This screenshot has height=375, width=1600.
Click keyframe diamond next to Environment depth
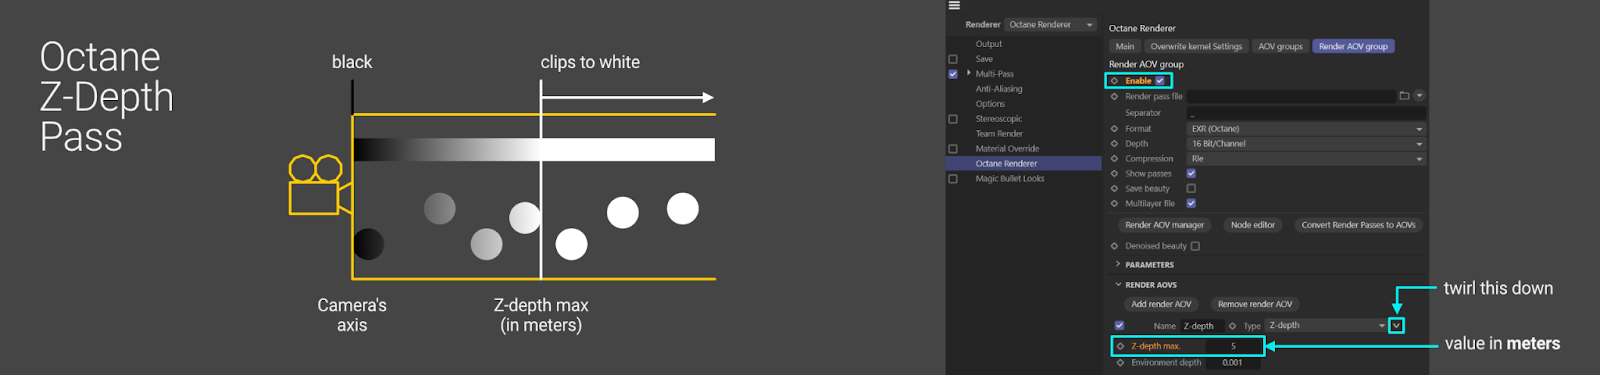(x=1120, y=363)
